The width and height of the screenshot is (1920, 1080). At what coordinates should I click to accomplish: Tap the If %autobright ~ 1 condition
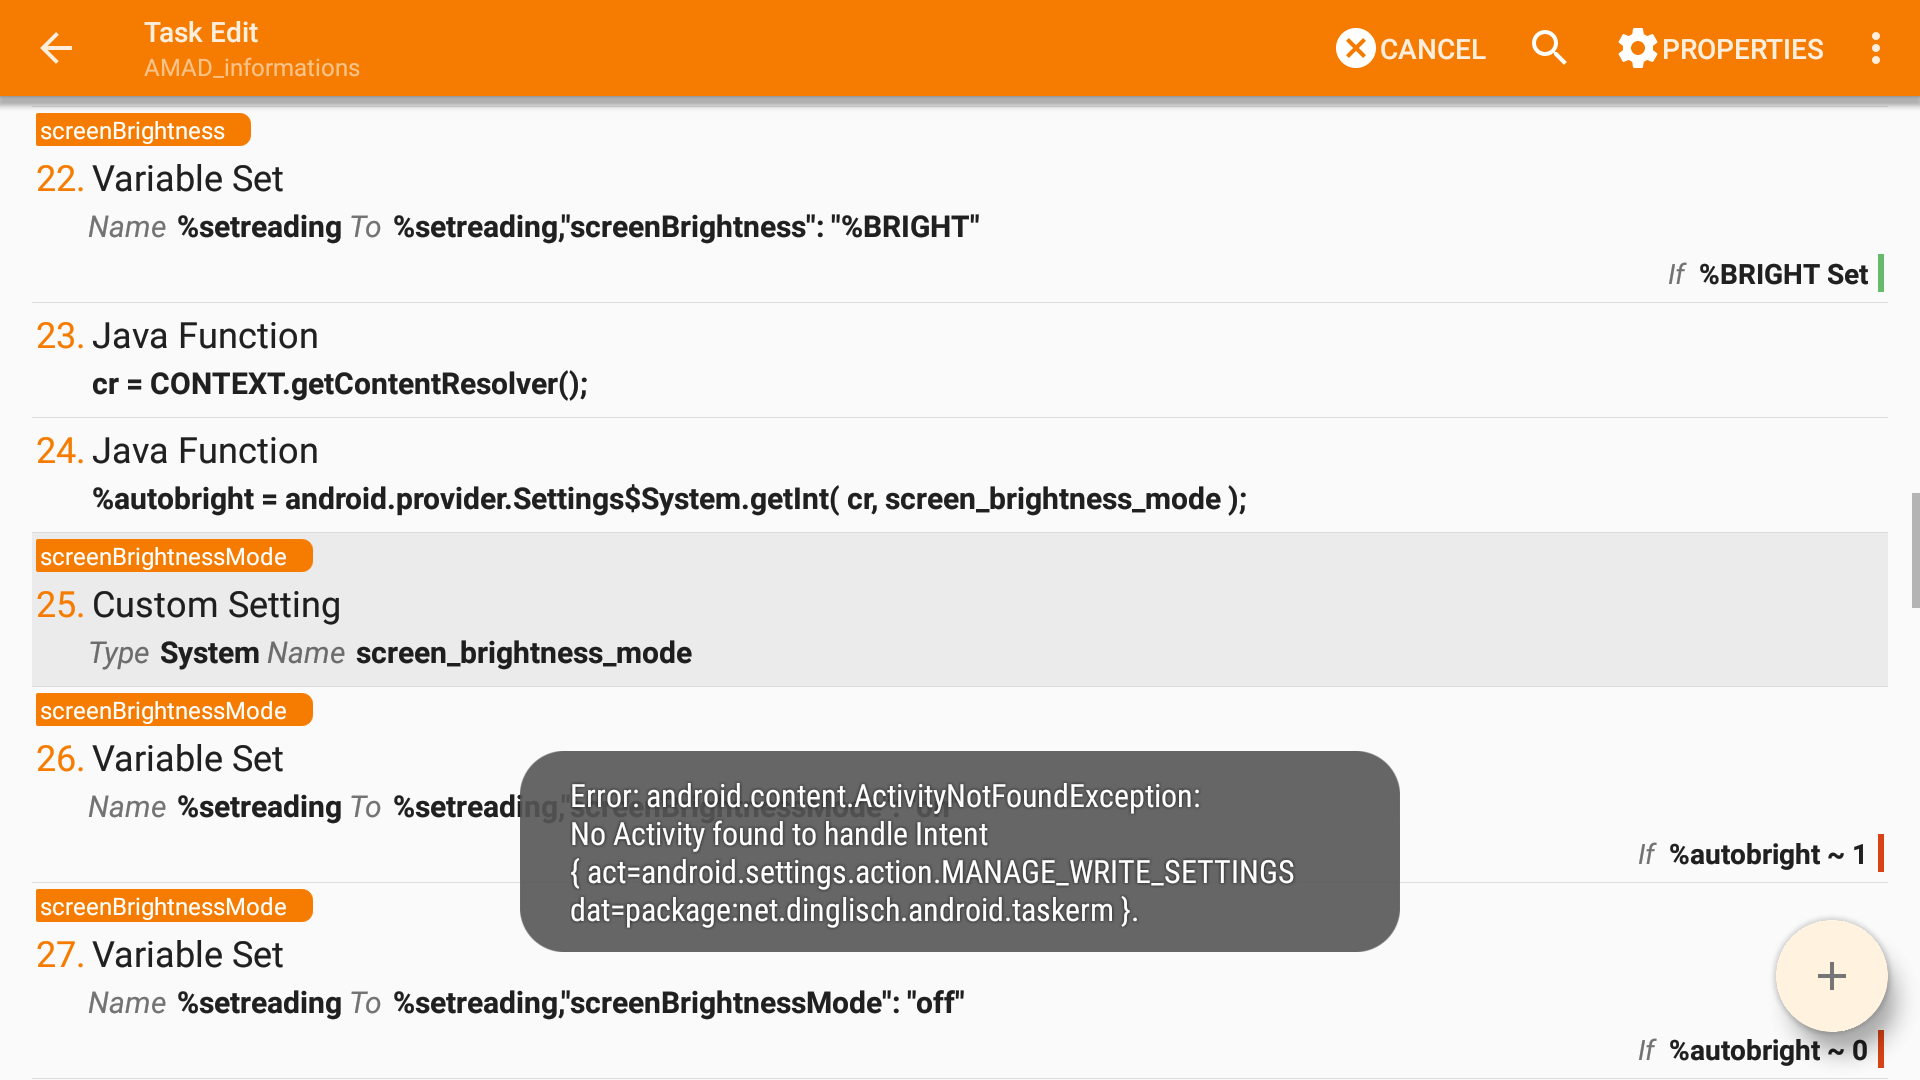(1752, 855)
